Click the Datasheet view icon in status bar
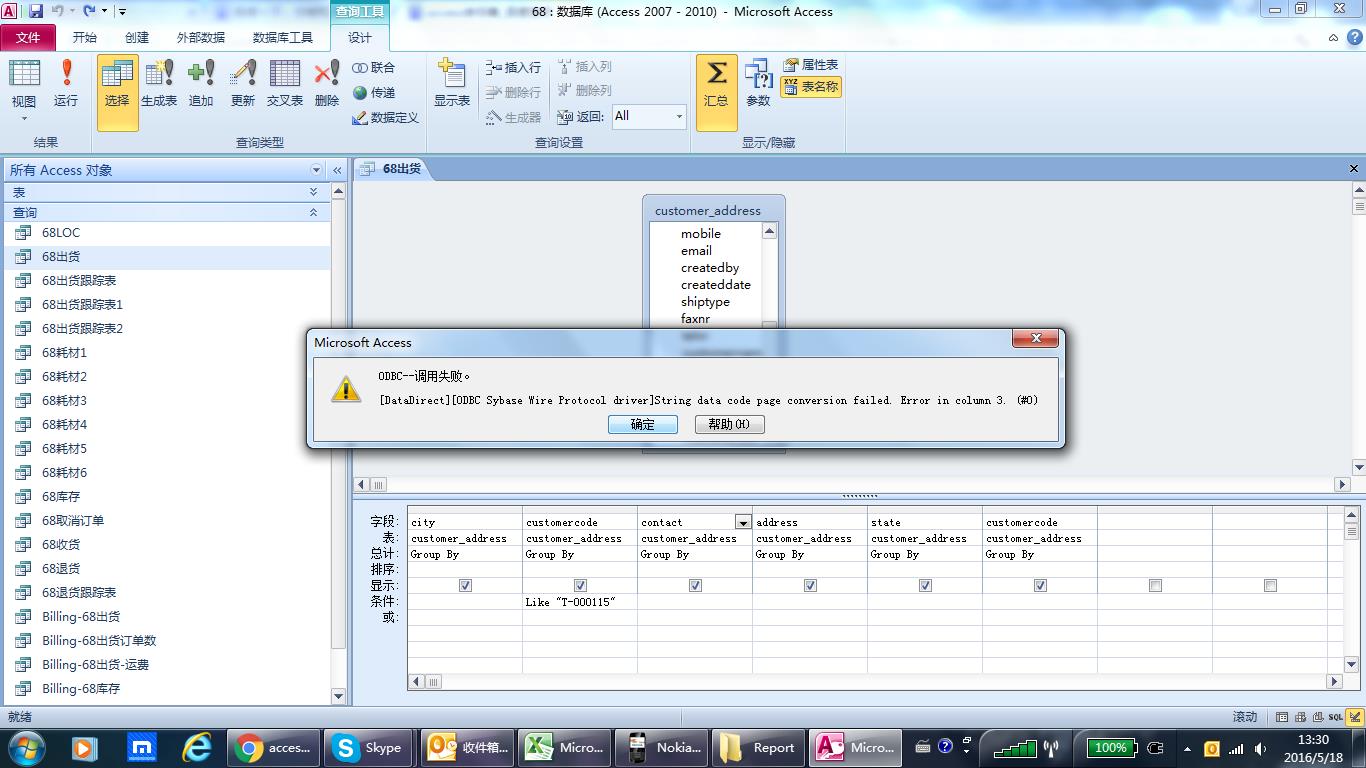 point(1283,717)
